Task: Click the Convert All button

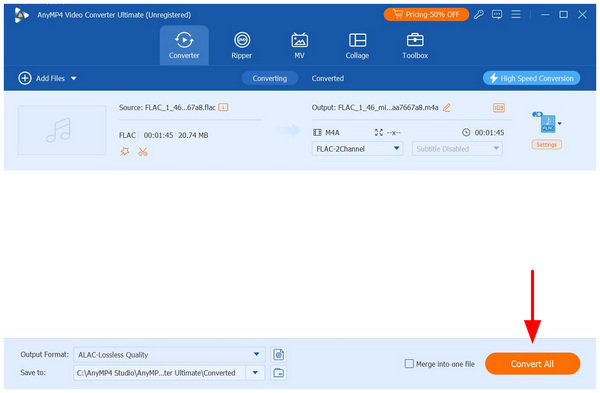Action: (532, 364)
